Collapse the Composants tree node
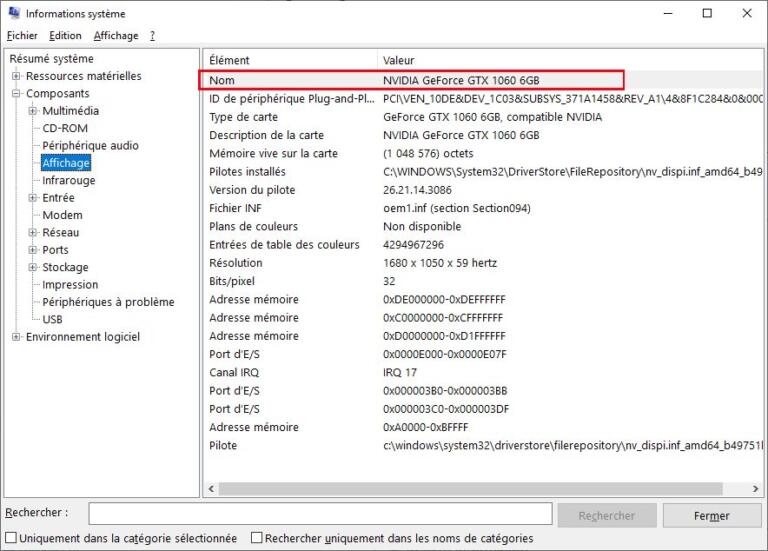768x551 pixels. click(x=16, y=94)
